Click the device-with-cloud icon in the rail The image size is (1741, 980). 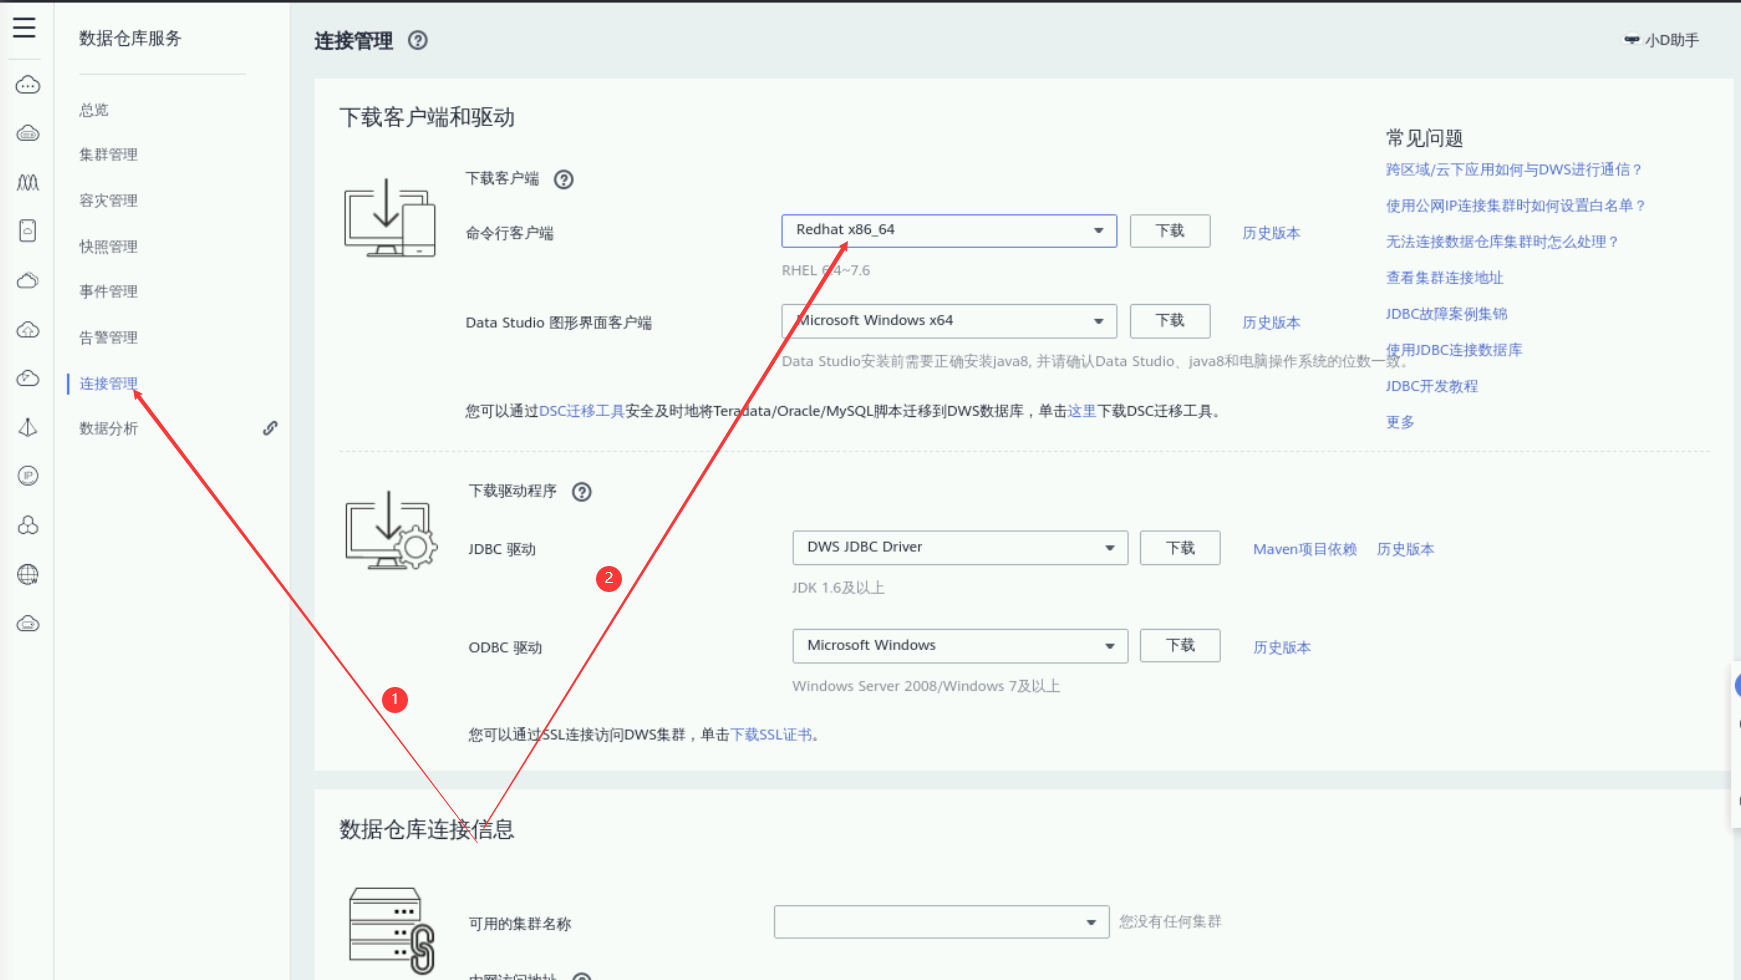28,231
